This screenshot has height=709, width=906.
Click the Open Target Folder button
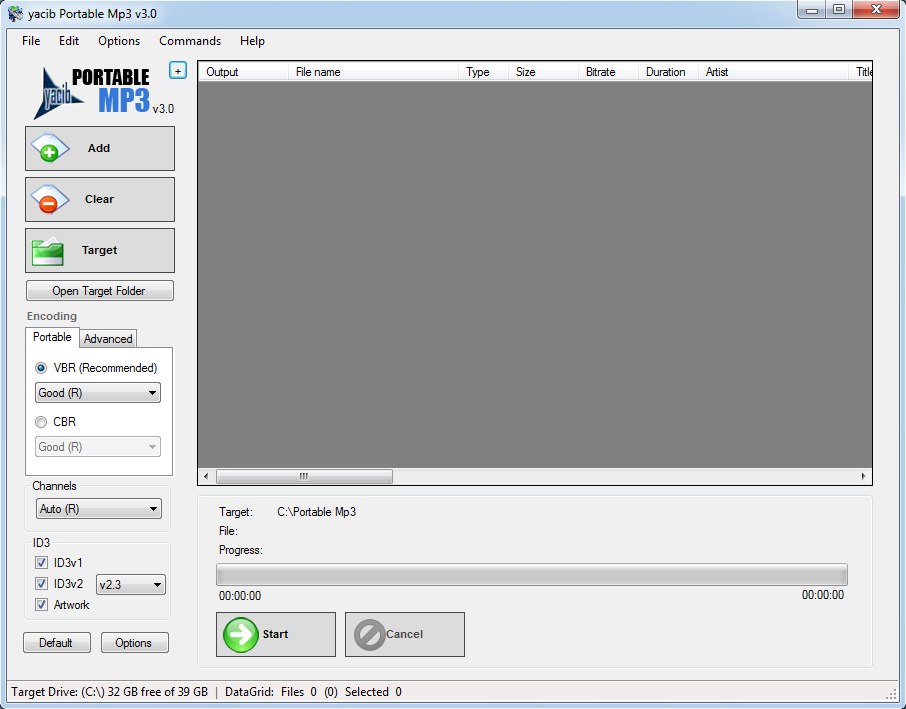[99, 291]
